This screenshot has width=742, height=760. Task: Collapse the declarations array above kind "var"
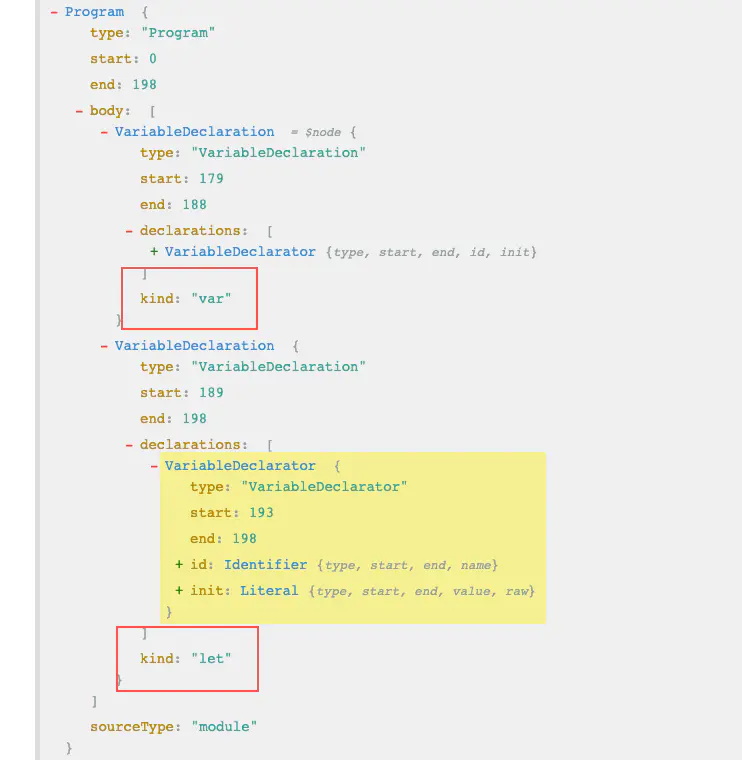point(129,231)
